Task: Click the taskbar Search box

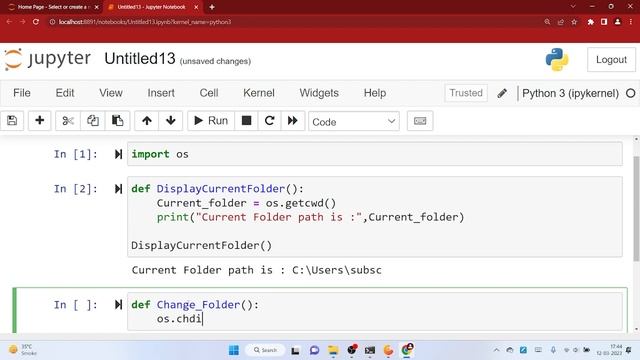Action: coord(265,350)
